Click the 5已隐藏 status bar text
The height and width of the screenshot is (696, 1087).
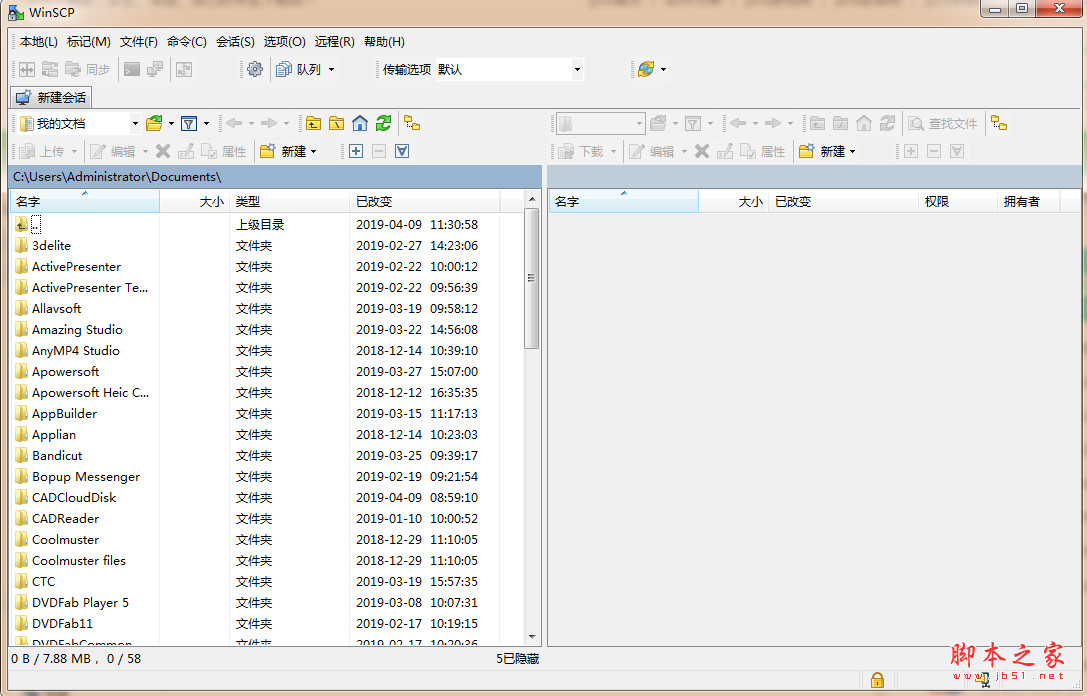click(517, 659)
